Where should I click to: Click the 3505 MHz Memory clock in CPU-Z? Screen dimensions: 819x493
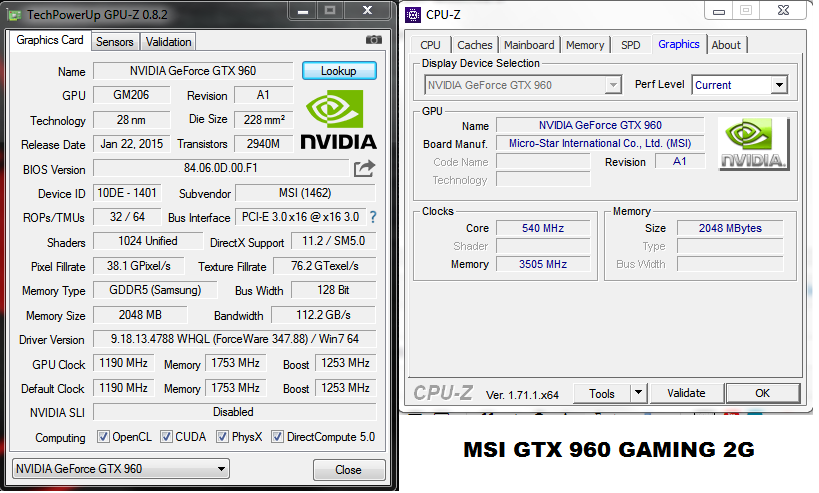pyautogui.click(x=543, y=264)
